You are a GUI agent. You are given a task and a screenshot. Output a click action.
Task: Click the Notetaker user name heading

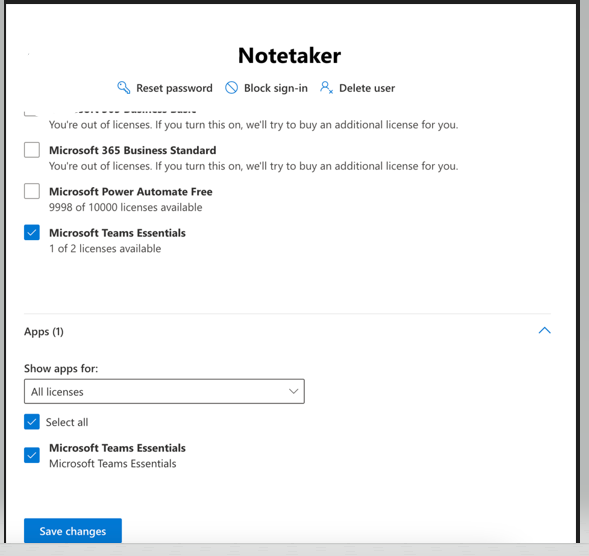[290, 56]
